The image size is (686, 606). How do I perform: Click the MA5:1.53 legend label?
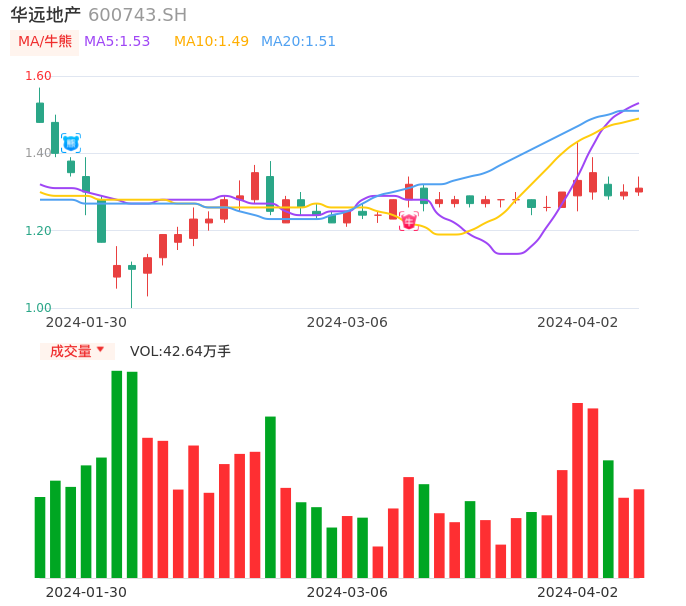click(117, 42)
